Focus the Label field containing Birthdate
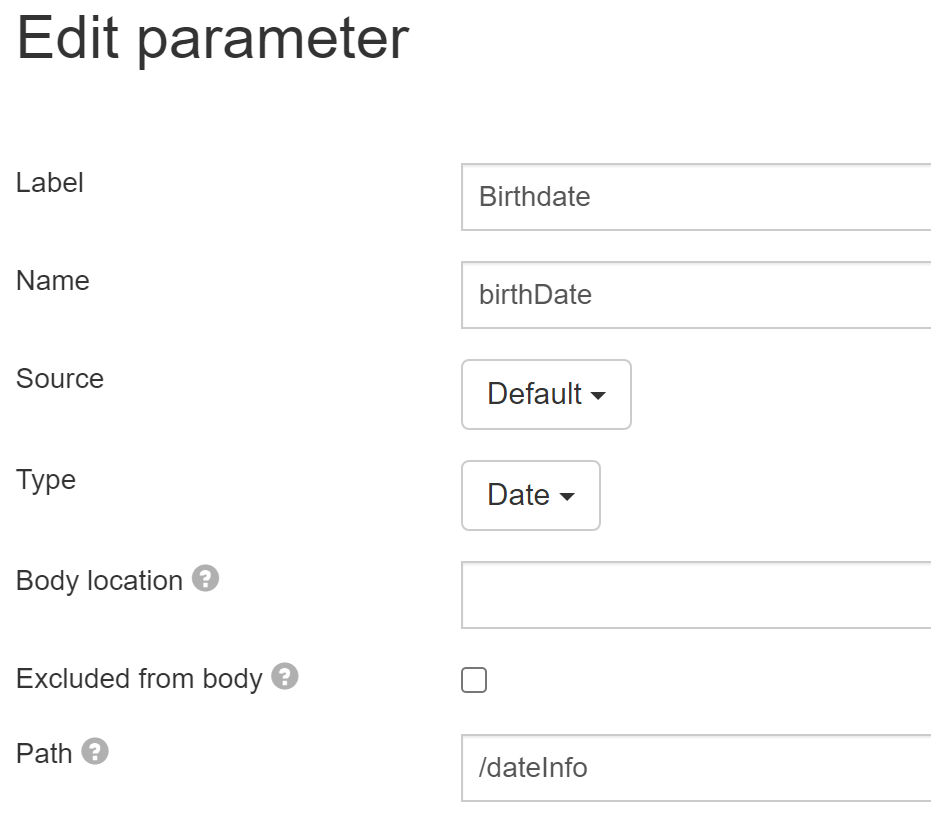 pyautogui.click(x=696, y=197)
